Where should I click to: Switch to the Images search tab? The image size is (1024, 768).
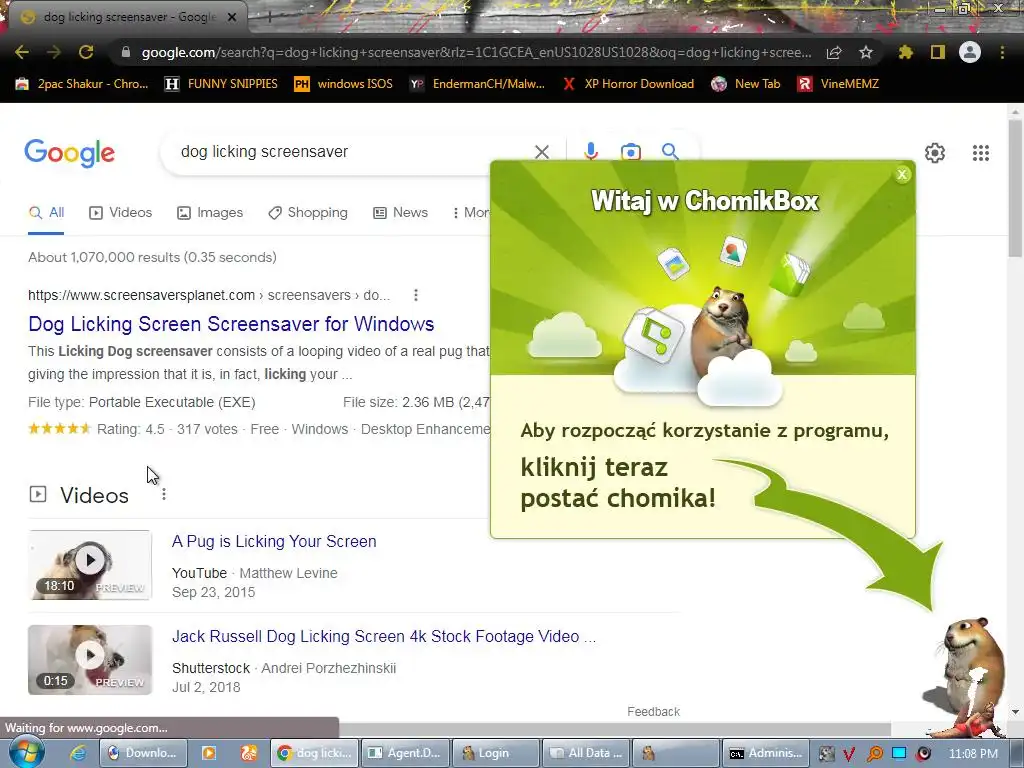click(x=210, y=213)
